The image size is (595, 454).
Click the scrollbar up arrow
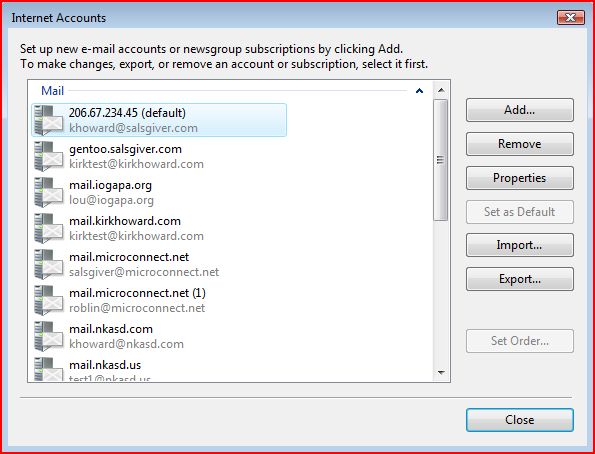[441, 90]
